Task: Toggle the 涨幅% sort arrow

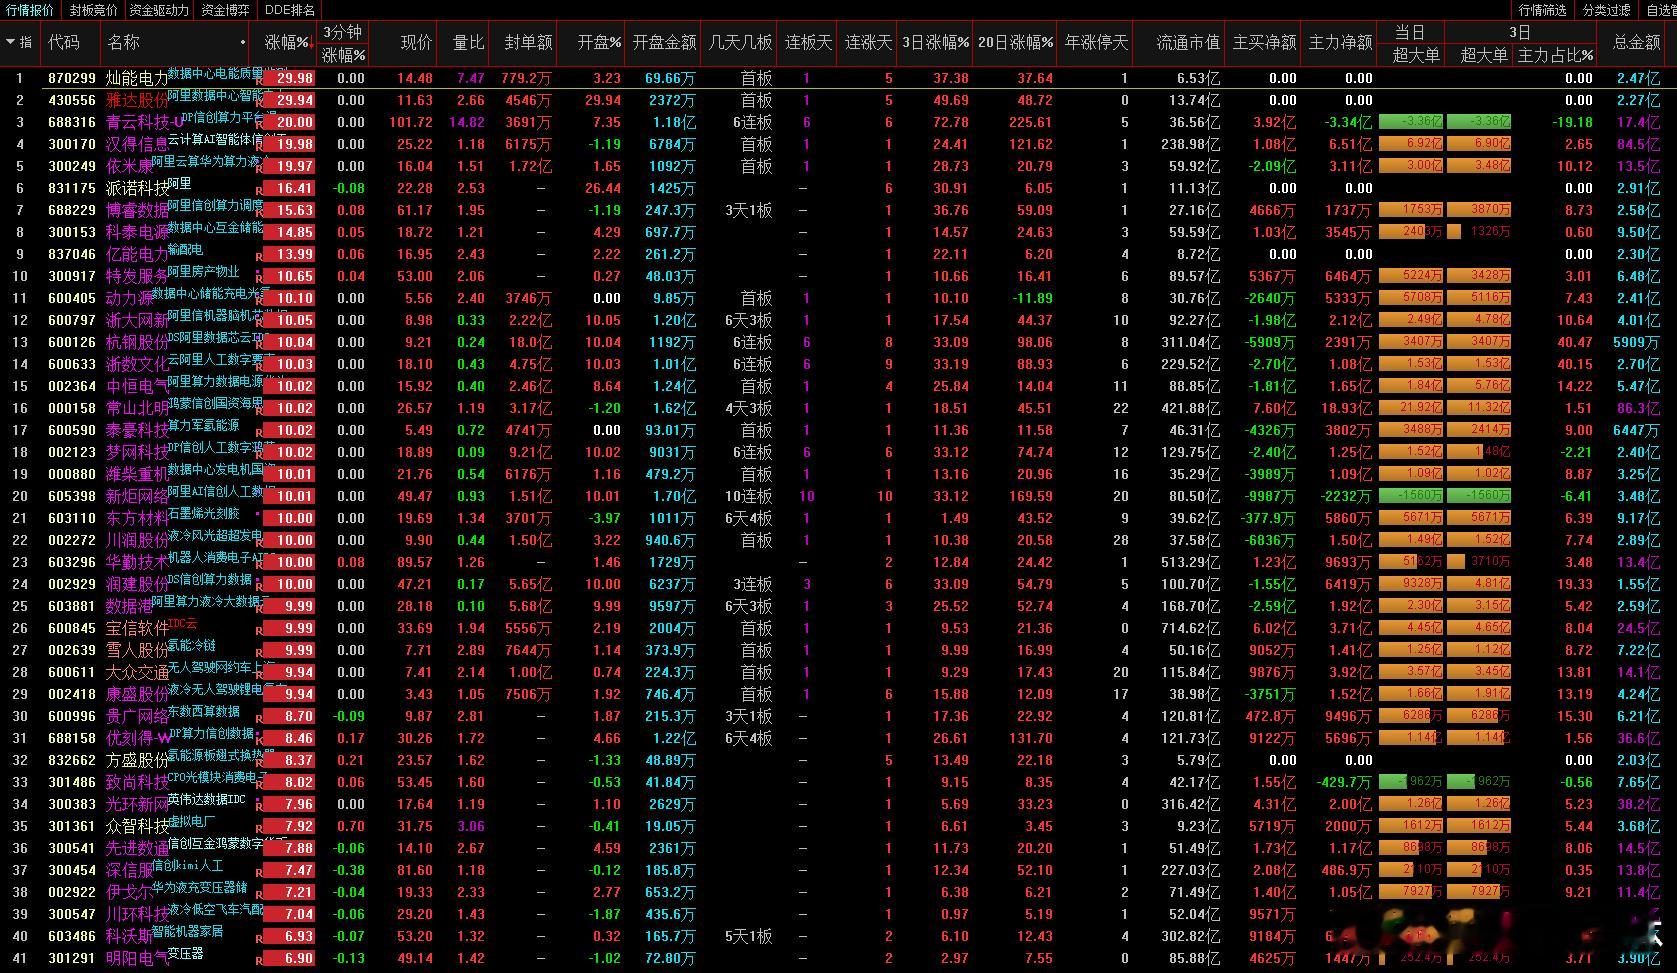Action: tap(311, 44)
